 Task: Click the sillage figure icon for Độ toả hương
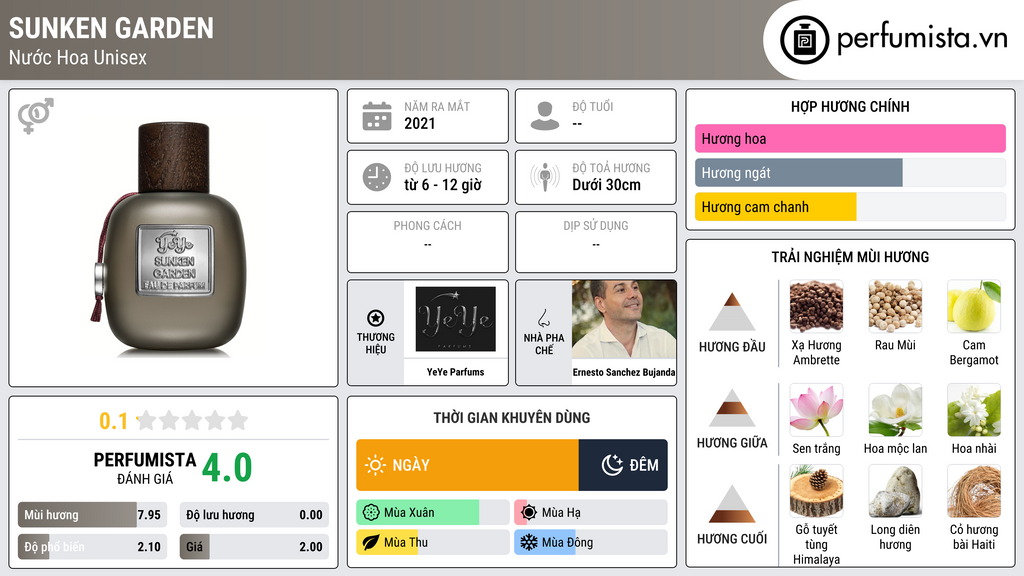coord(545,177)
